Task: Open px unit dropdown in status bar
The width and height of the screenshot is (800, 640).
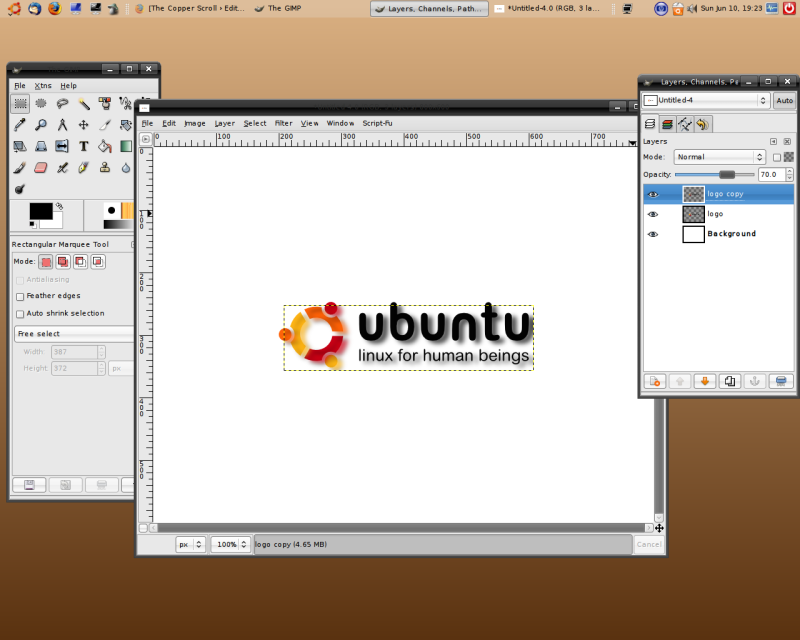Action: coord(190,545)
